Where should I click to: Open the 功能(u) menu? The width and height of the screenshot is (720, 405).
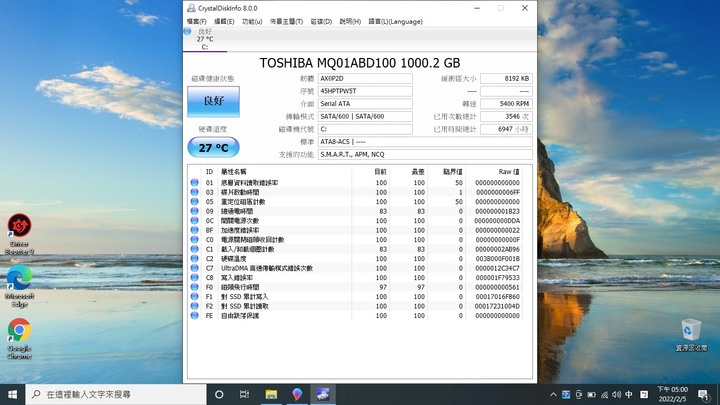252,22
